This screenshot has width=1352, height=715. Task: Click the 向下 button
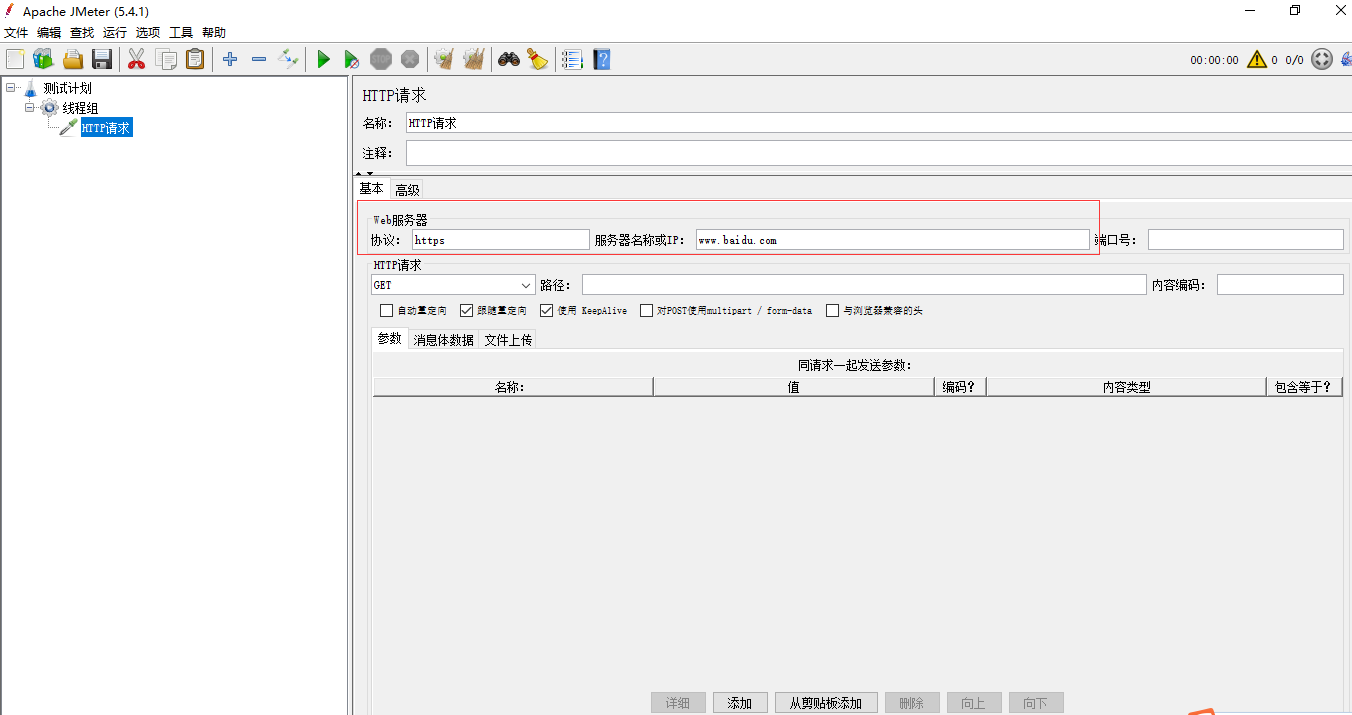1036,703
